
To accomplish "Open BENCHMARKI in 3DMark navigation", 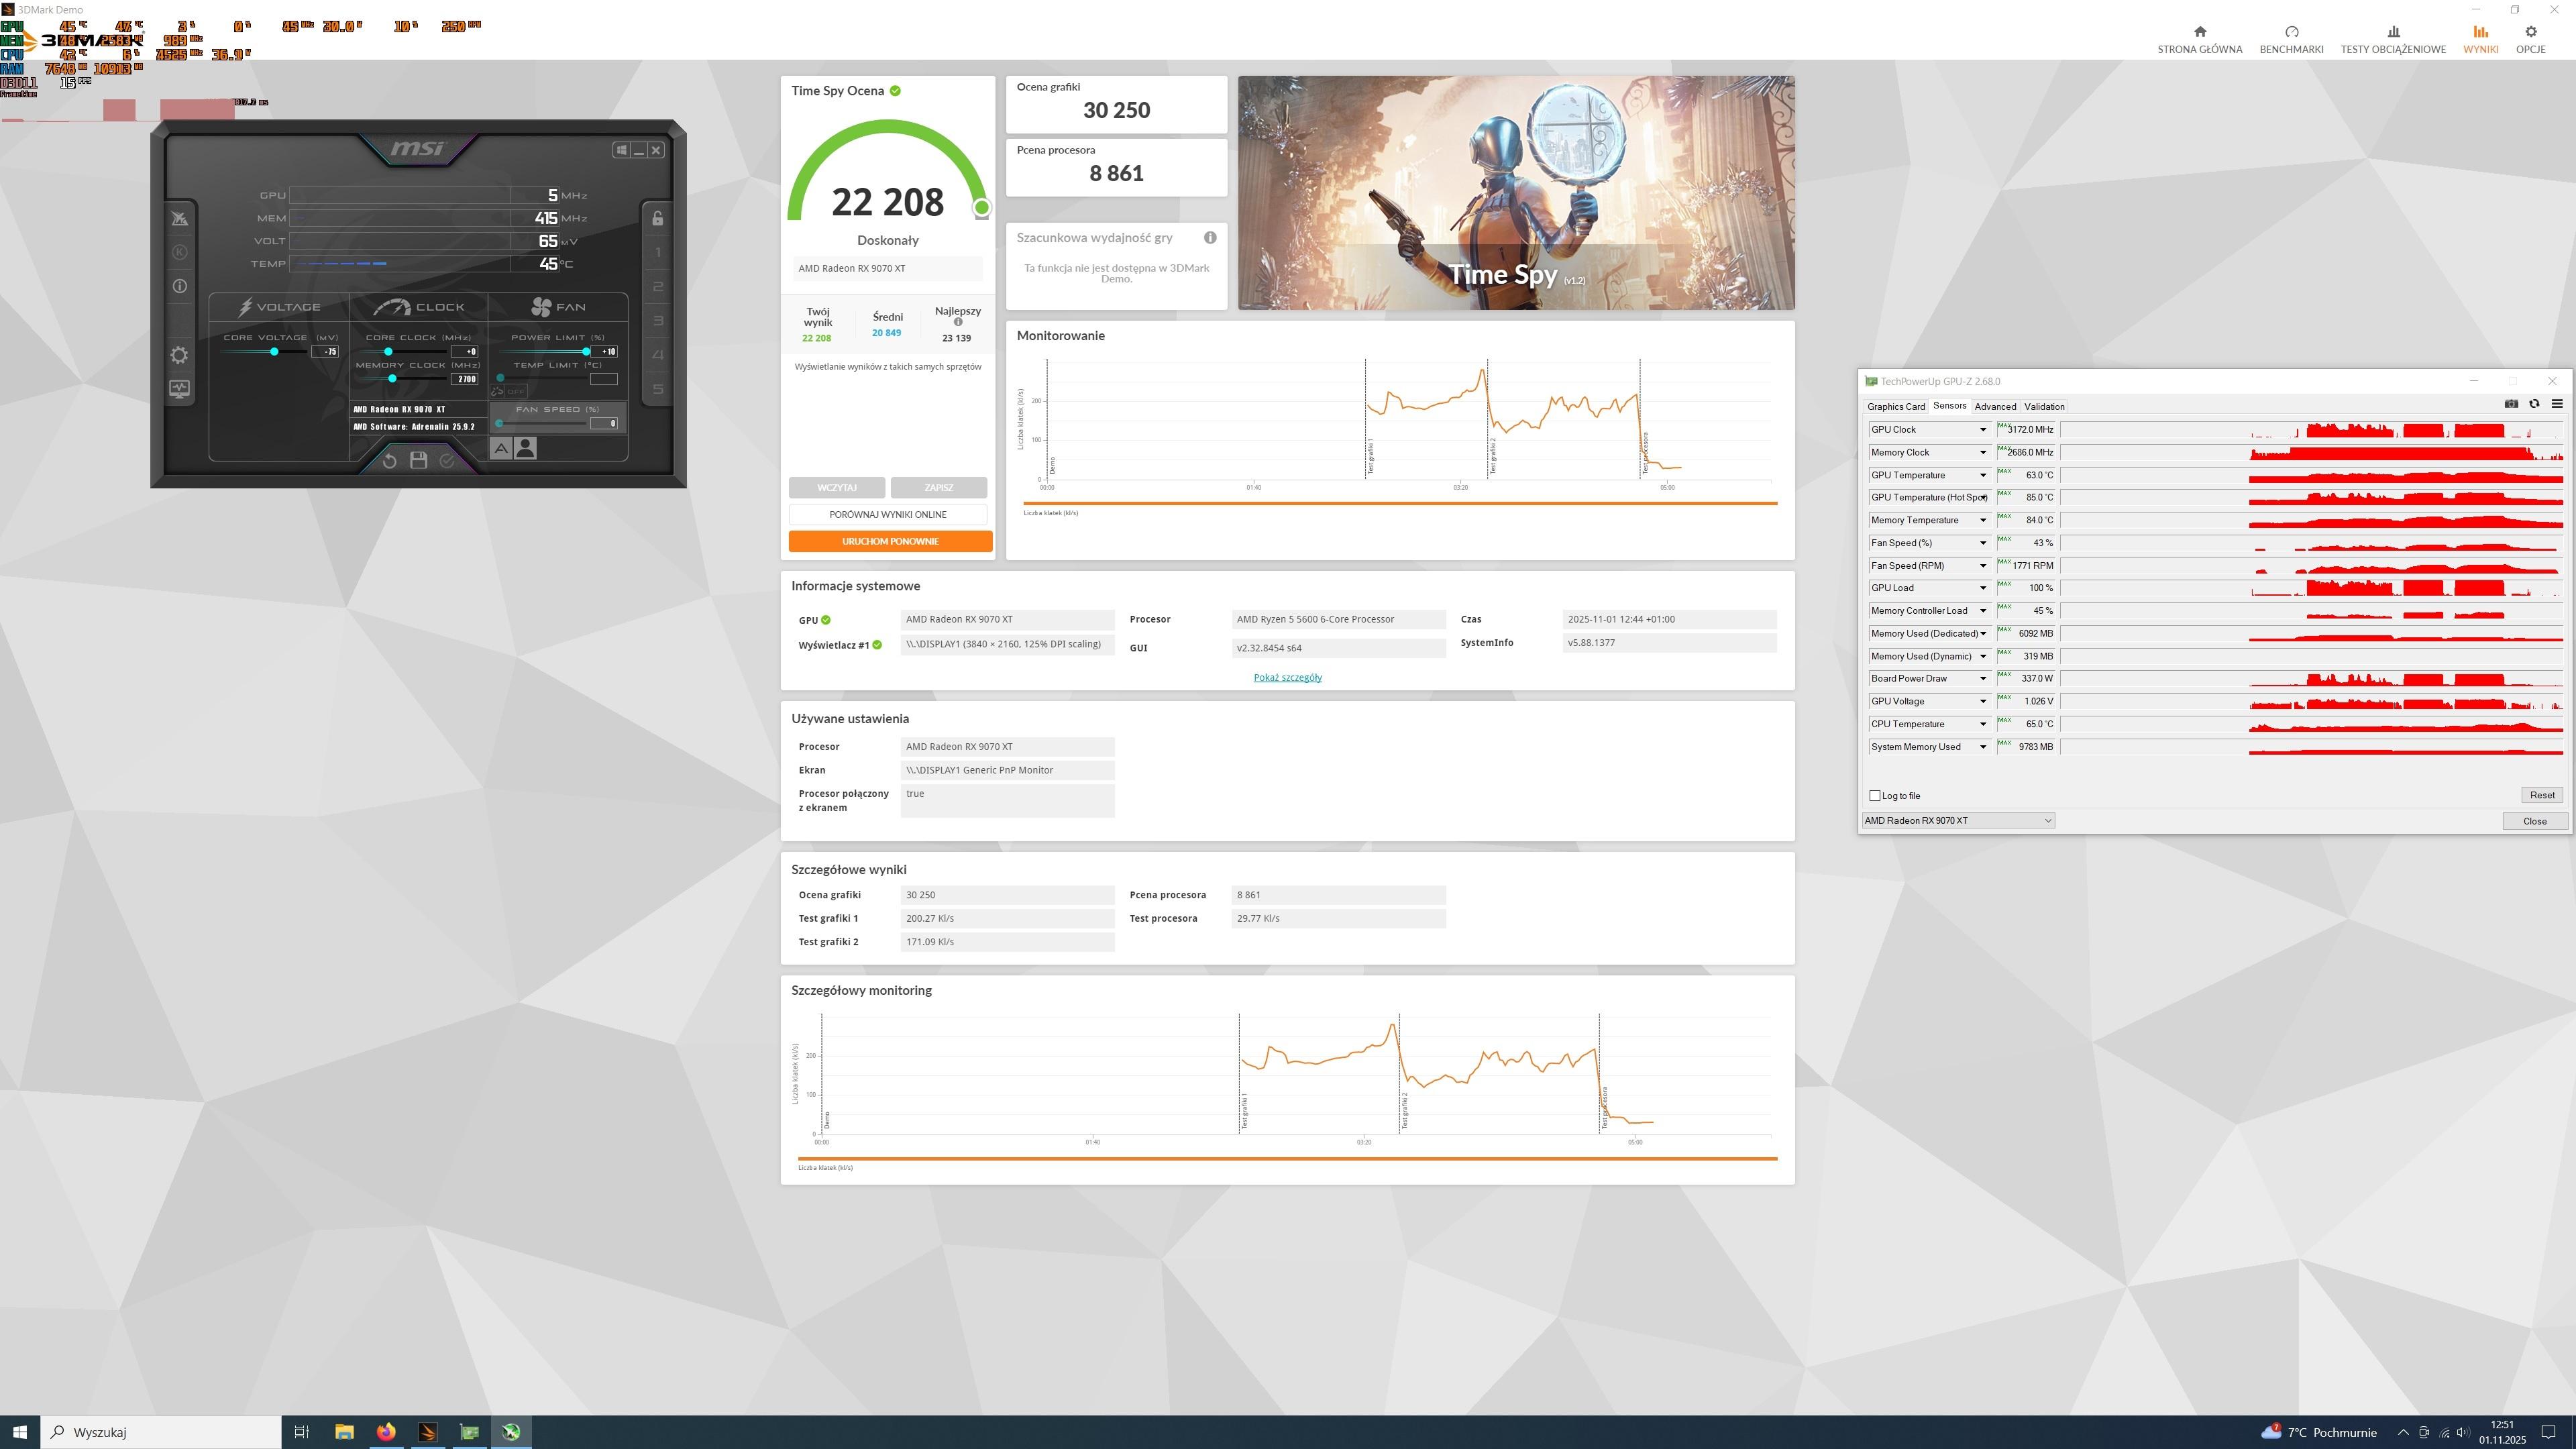I will pos(2291,39).
